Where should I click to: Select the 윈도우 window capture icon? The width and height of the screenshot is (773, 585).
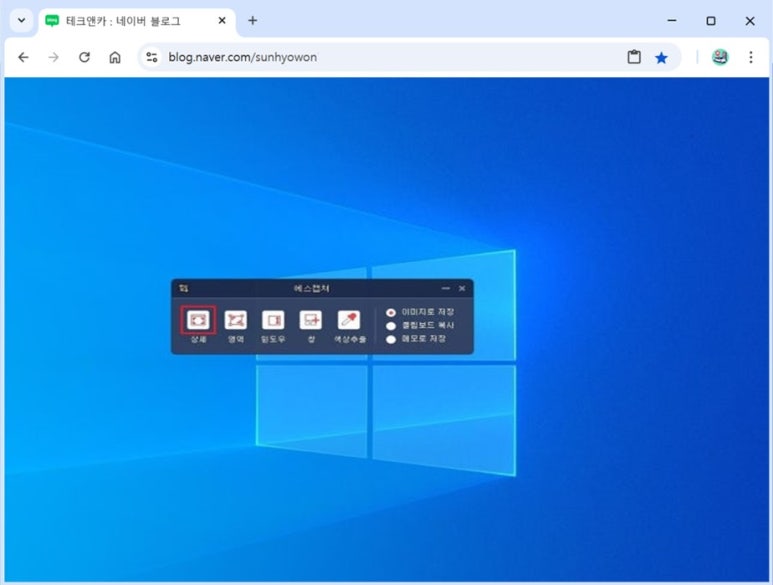[x=273, y=320]
